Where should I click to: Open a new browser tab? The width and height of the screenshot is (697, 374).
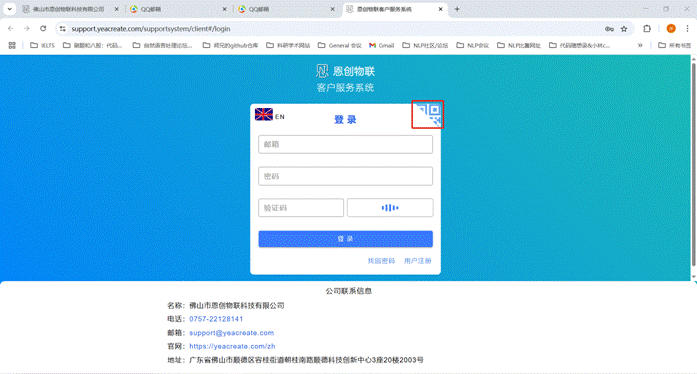[457, 9]
